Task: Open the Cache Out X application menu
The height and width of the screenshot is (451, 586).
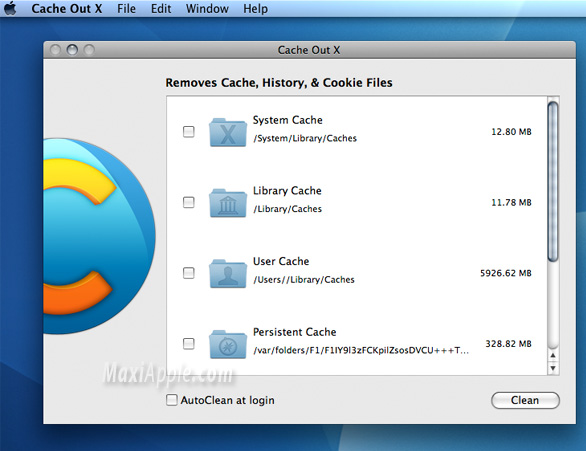Action: click(x=67, y=8)
